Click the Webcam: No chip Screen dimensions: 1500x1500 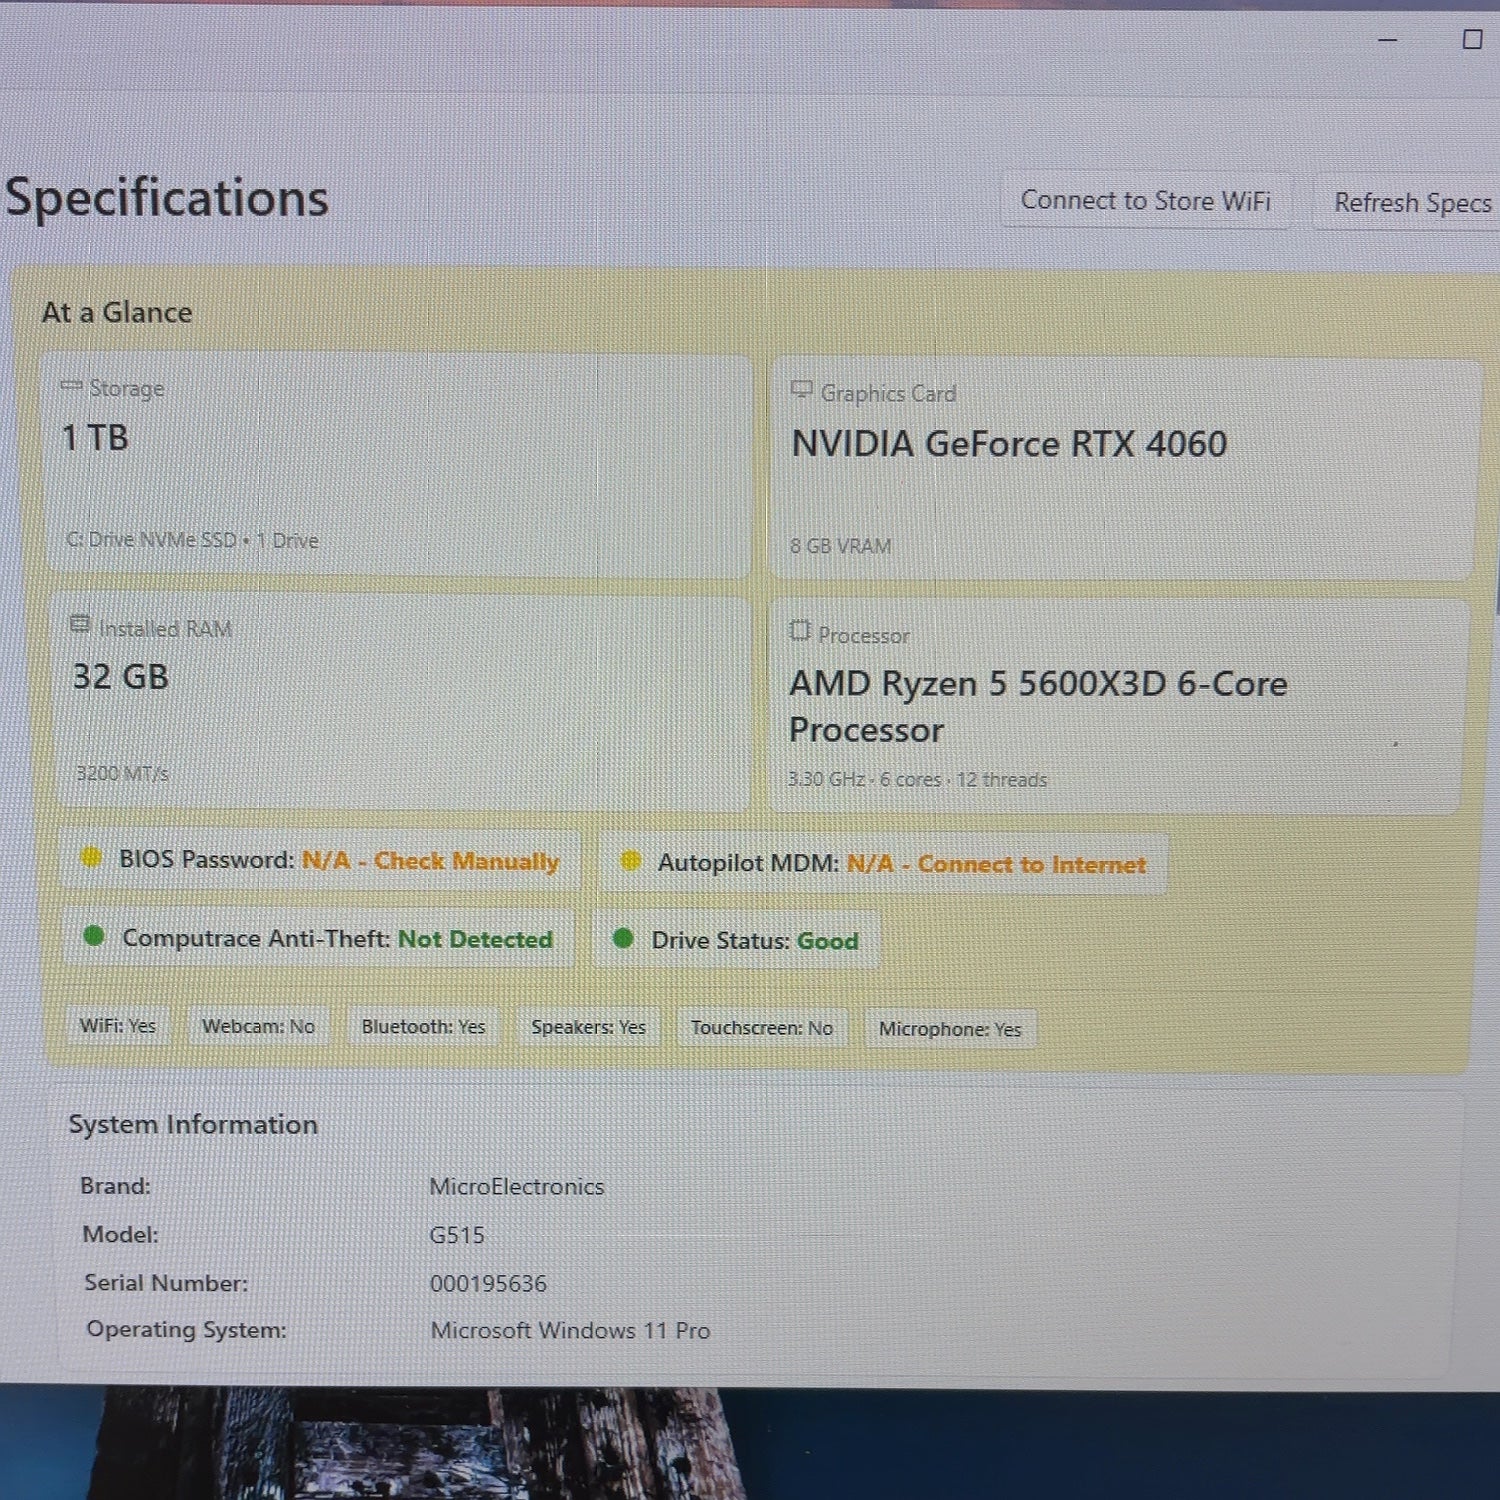tap(258, 1026)
